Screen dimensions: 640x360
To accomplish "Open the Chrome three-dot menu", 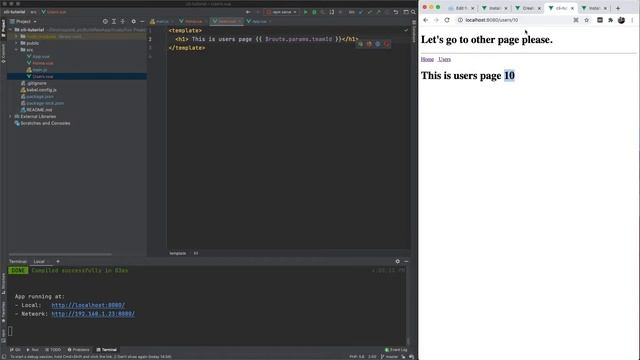I will 632,20.
